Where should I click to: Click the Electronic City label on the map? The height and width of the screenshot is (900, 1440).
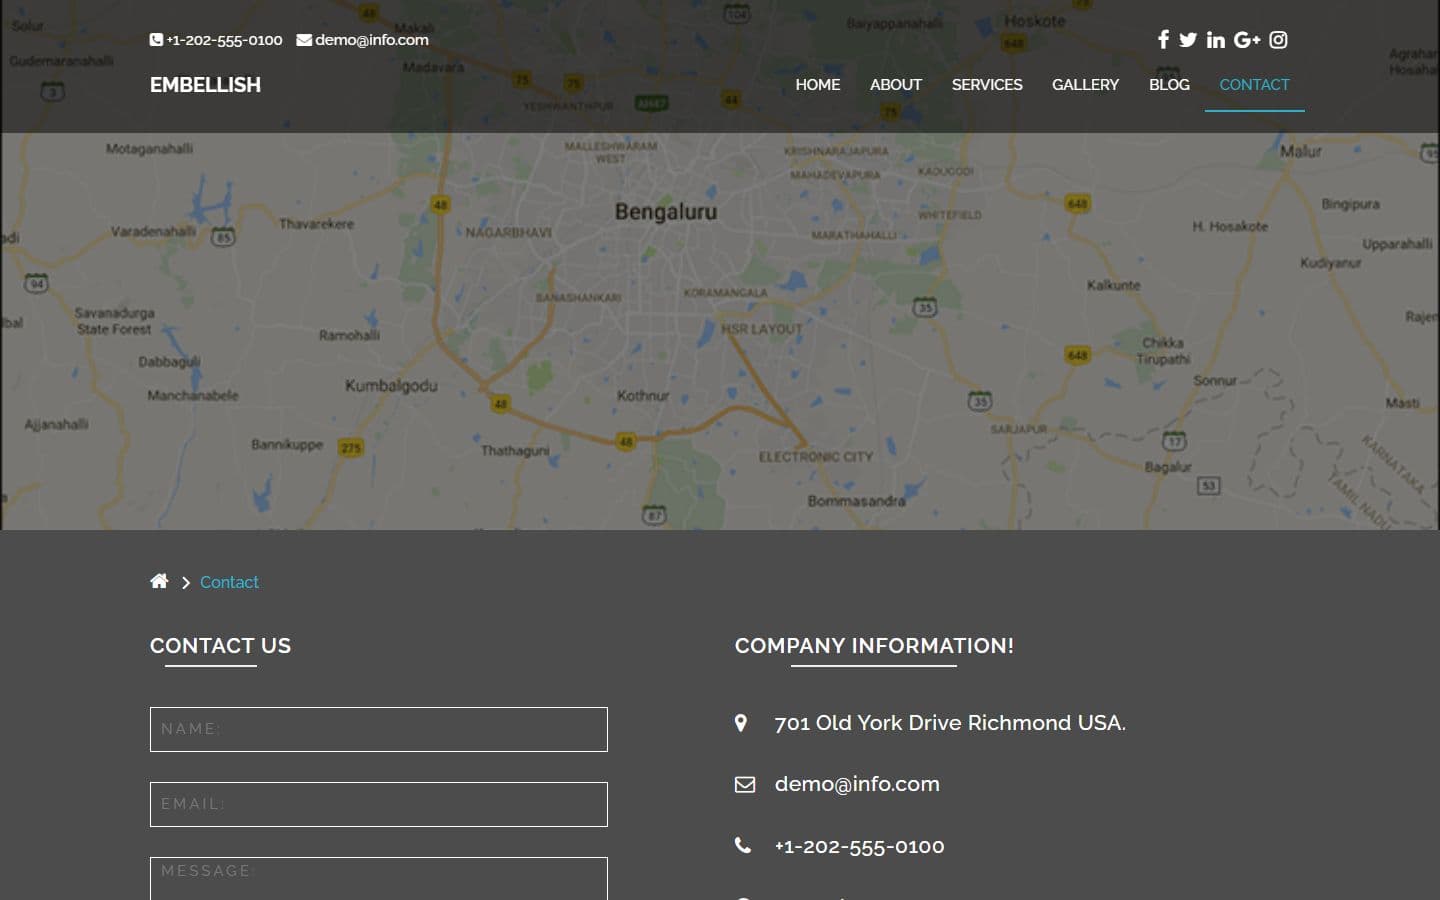point(816,457)
